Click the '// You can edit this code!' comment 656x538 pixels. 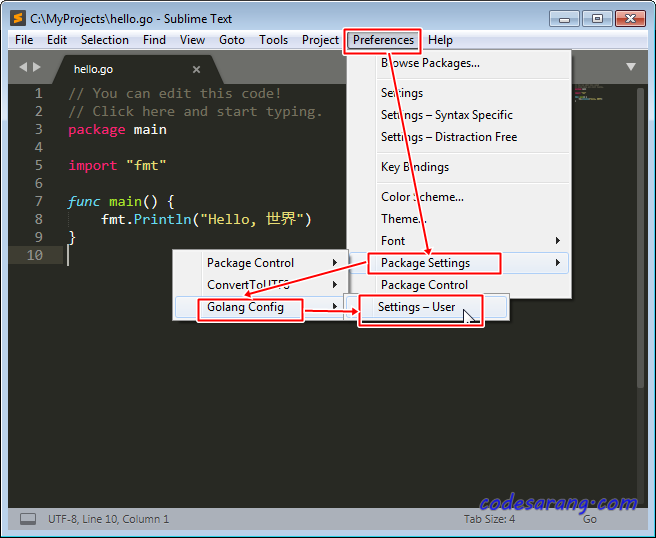coord(175,93)
